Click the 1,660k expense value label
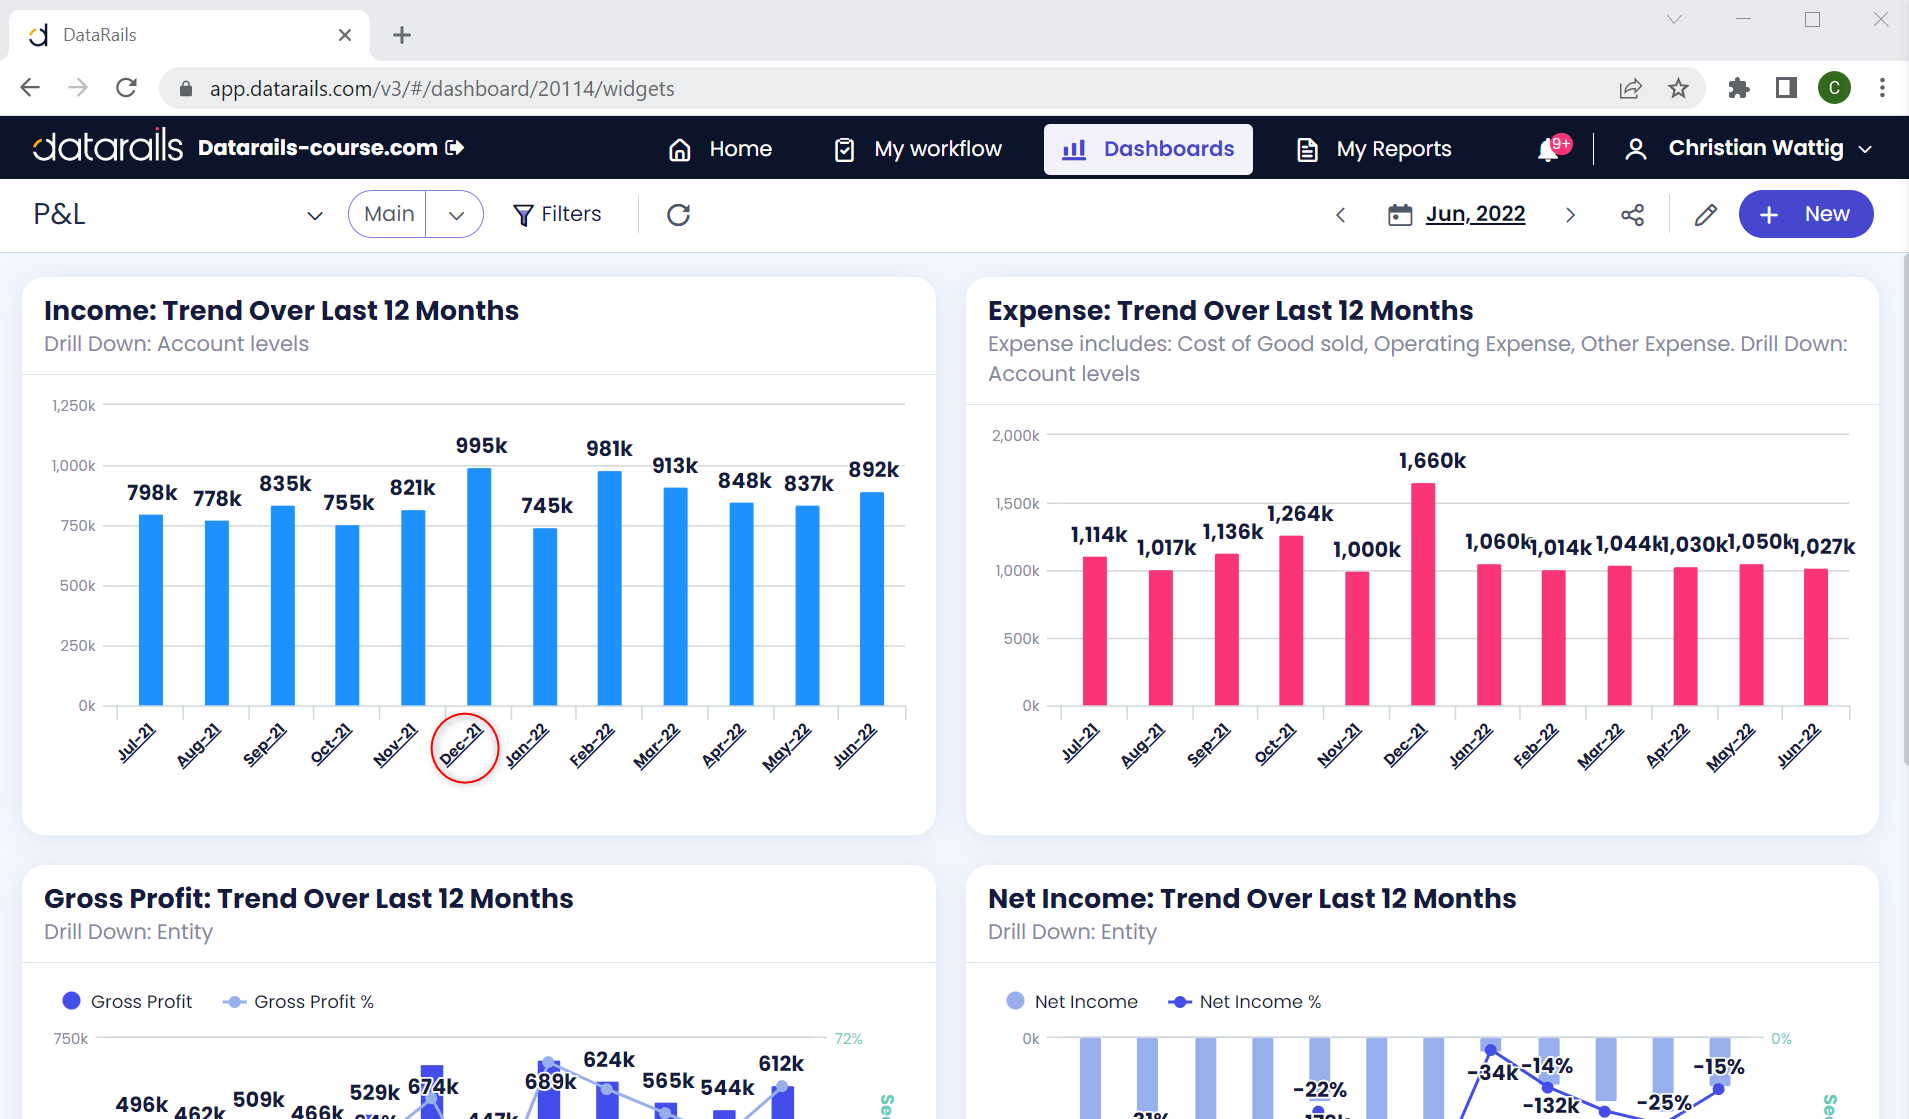1909x1119 pixels. 1432,460
